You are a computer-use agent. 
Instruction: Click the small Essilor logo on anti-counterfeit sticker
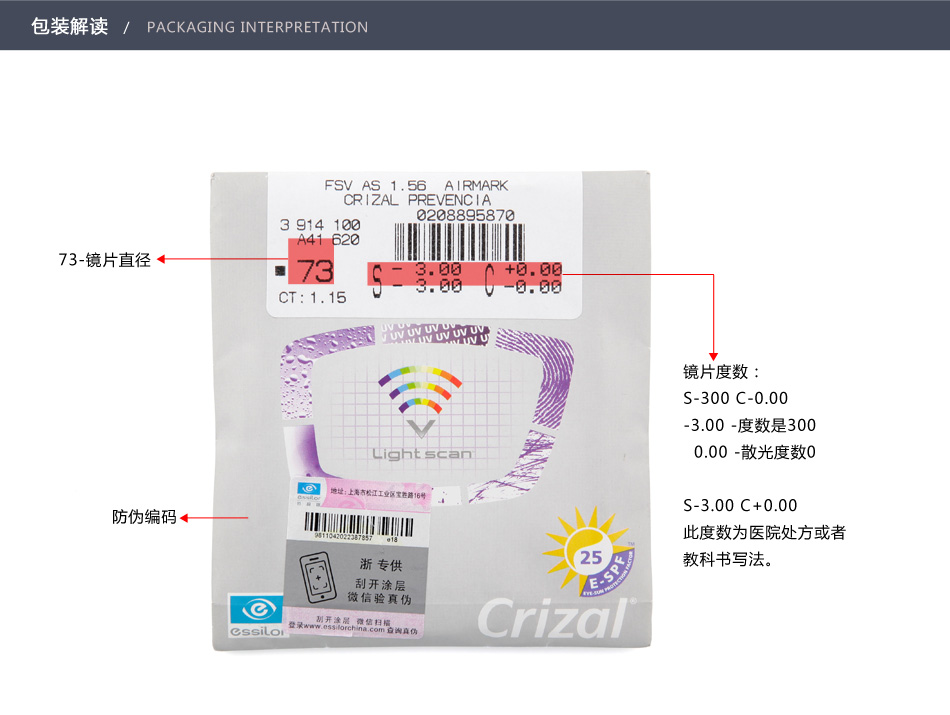click(x=308, y=491)
